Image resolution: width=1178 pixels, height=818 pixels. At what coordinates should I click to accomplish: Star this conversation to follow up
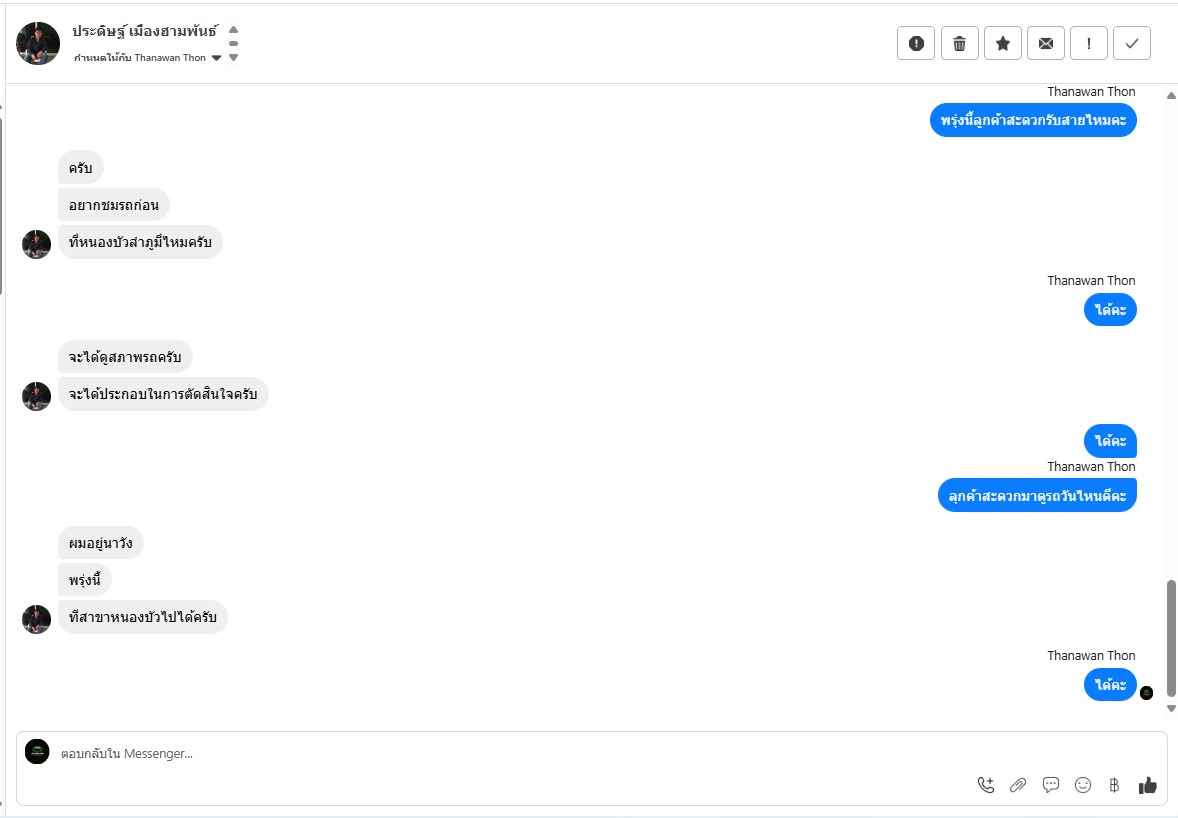pyautogui.click(x=1003, y=43)
